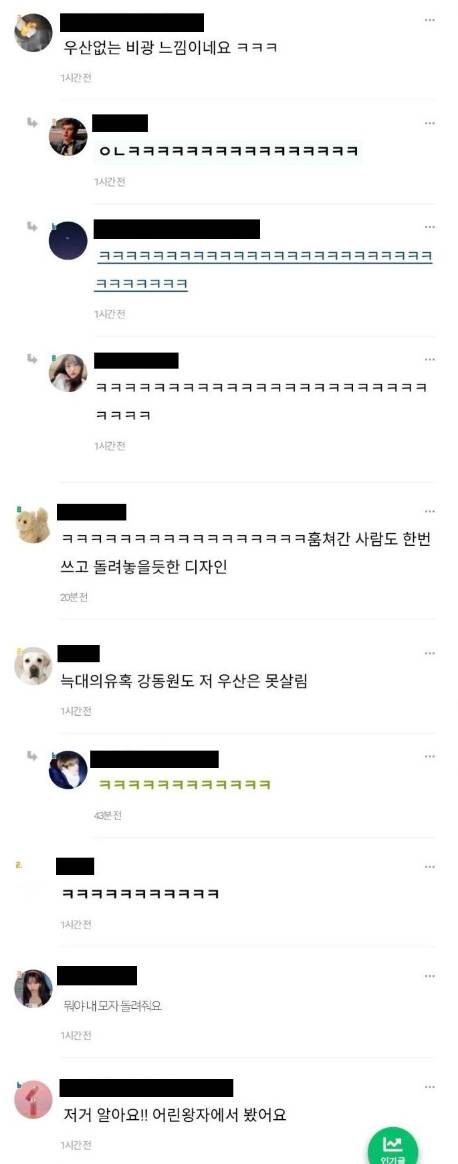The height and width of the screenshot is (1164, 458).
Task: Open options for the black ㅋㅋㅋ-only comment
Action: tap(430, 867)
